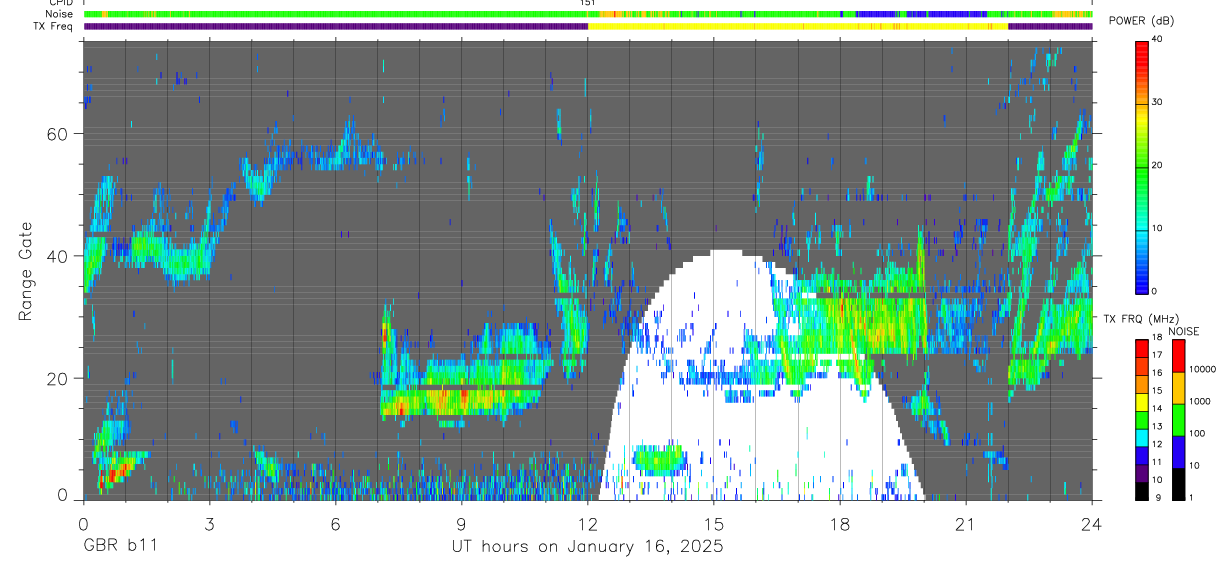Screen dimensions: 1228x567
Task: Click the 6 tick on the UT hours axis
Action: click(335, 525)
